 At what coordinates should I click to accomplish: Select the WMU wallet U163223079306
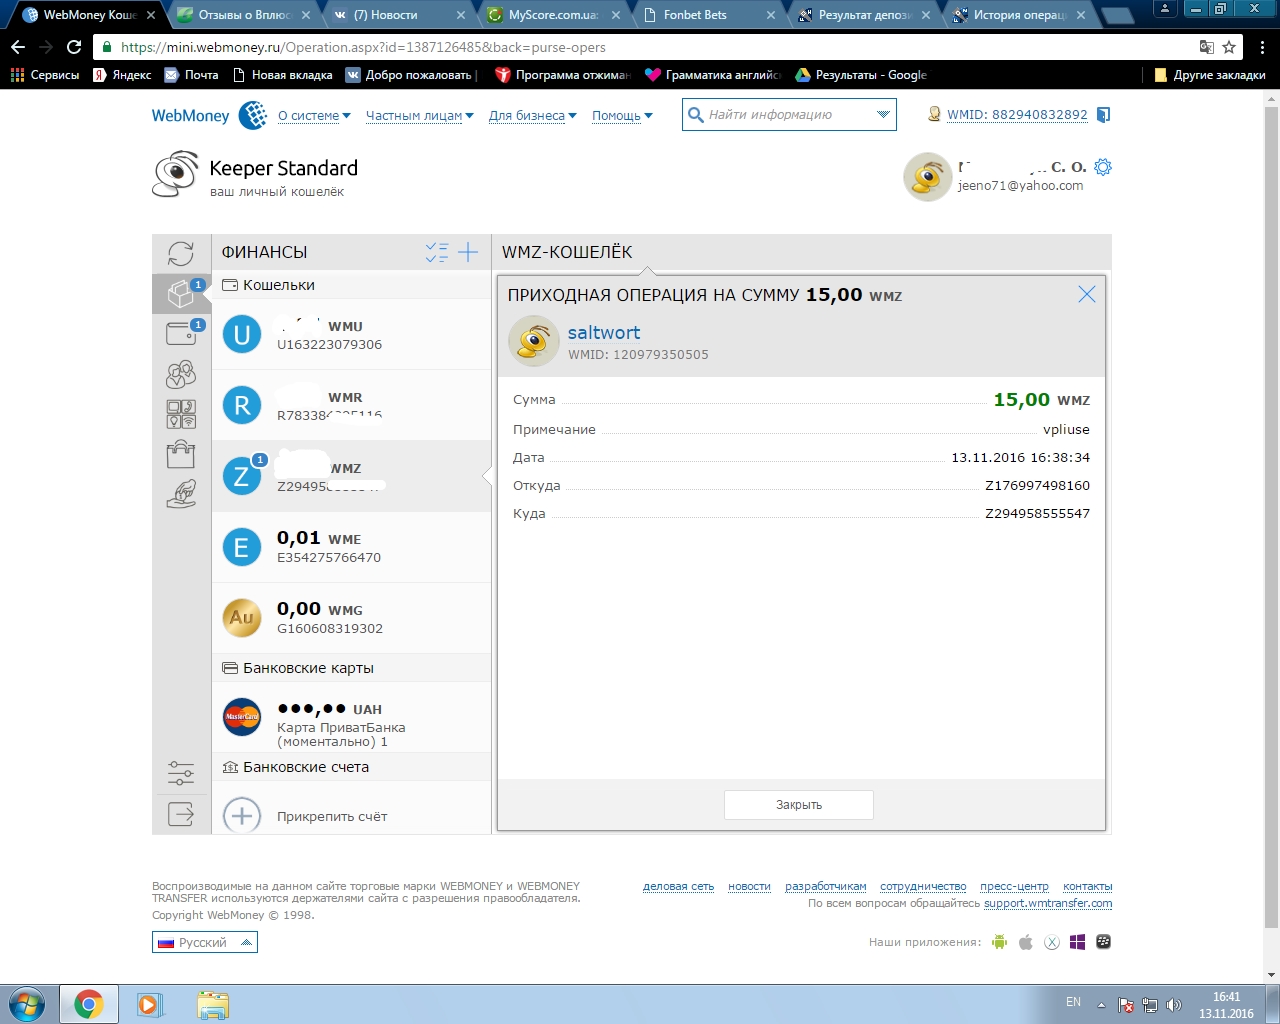coord(351,334)
